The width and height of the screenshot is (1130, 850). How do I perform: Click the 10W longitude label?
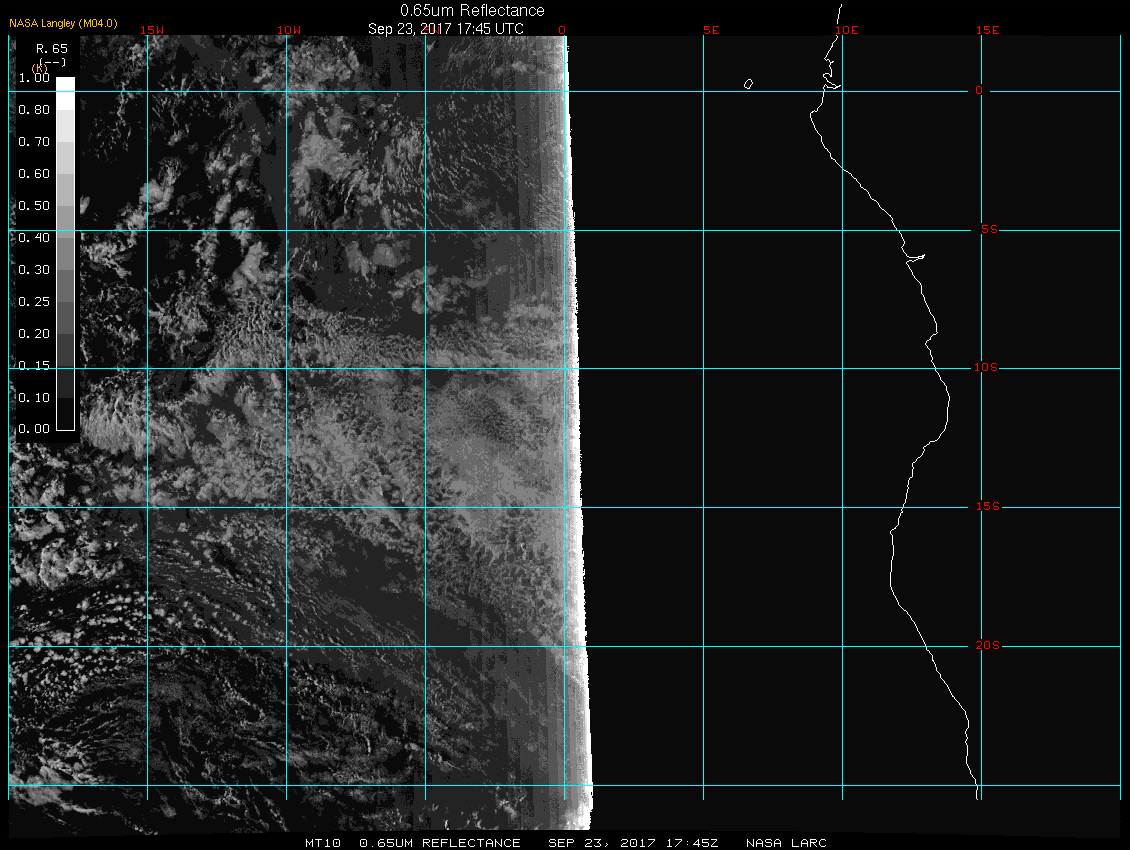point(289,30)
